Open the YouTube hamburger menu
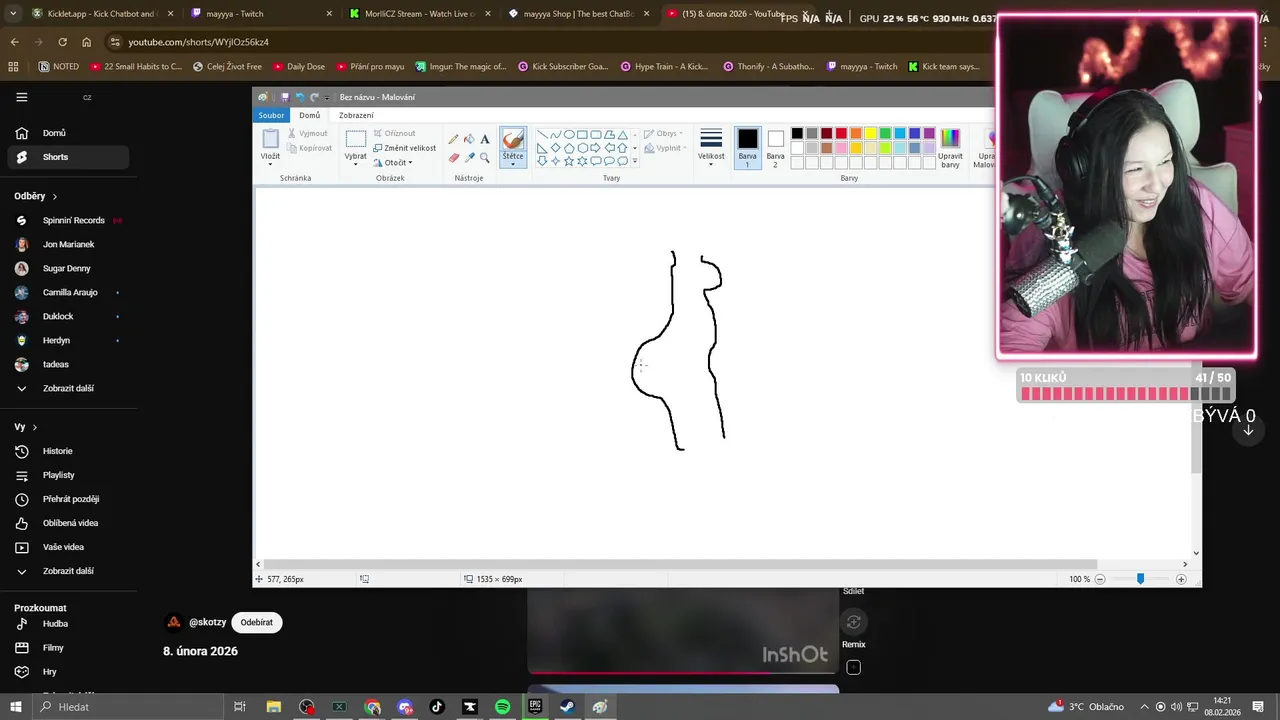This screenshot has height=720, width=1280. [x=22, y=97]
